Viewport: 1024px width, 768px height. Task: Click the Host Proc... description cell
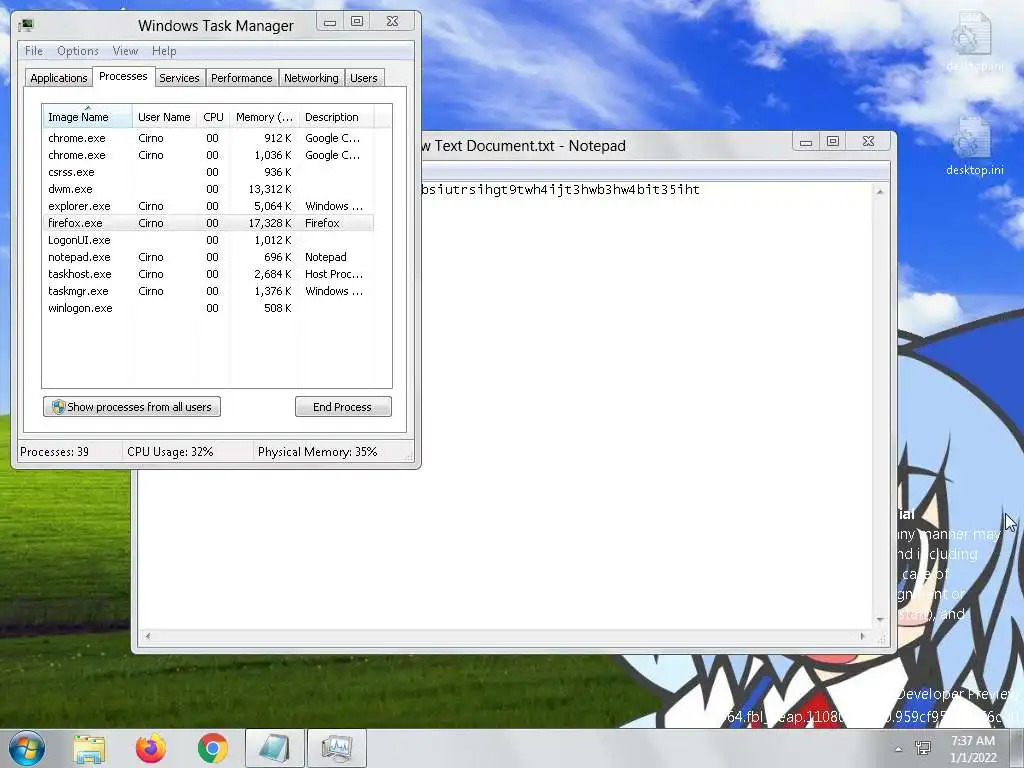click(334, 274)
